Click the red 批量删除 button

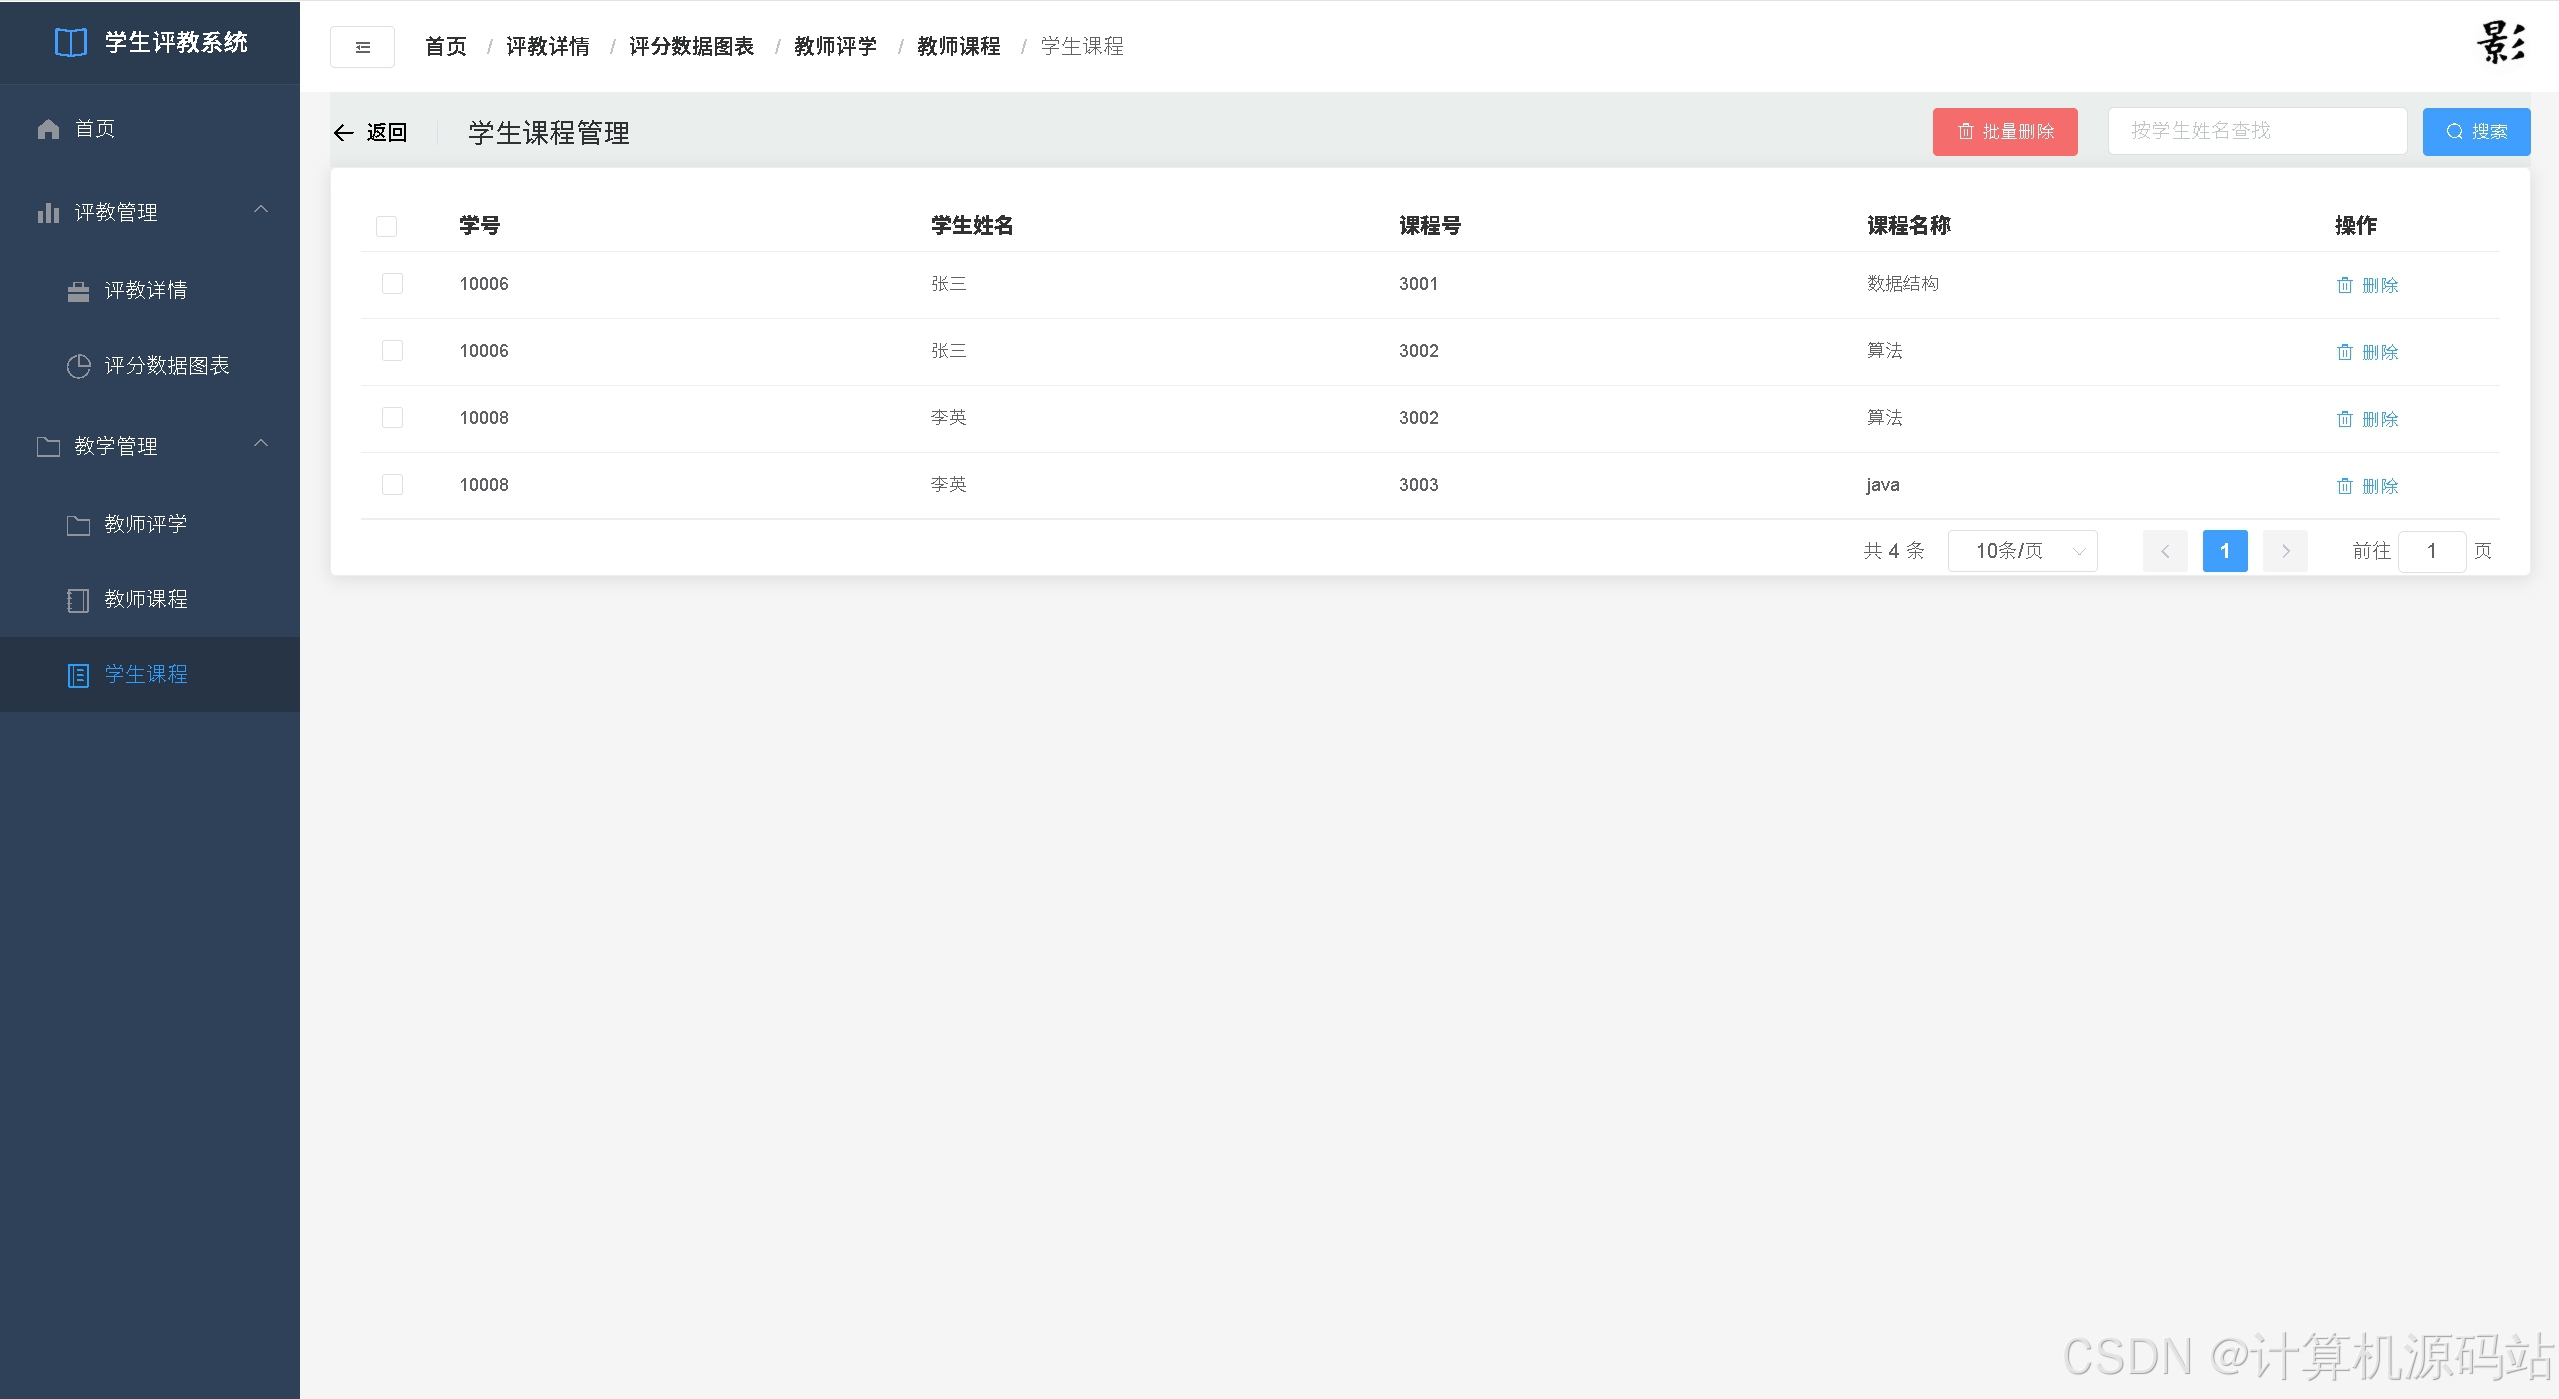[2004, 132]
